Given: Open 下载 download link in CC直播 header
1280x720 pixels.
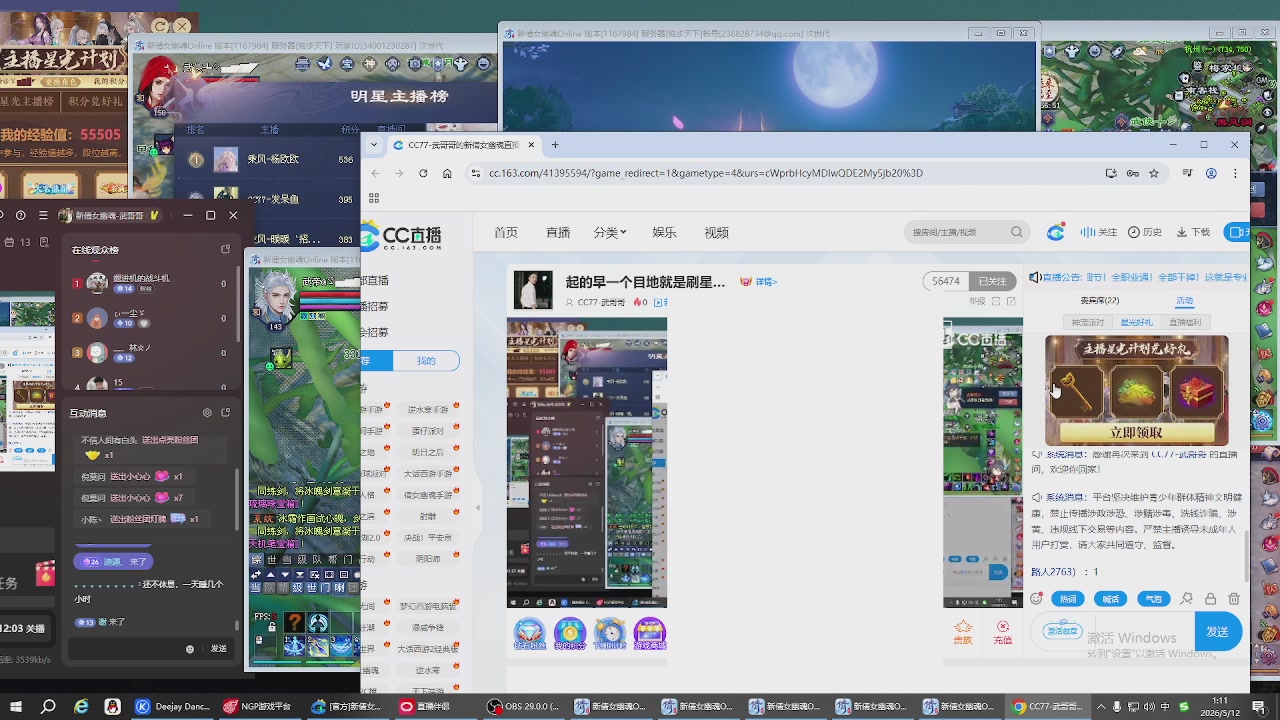Looking at the screenshot, I should (1193, 232).
